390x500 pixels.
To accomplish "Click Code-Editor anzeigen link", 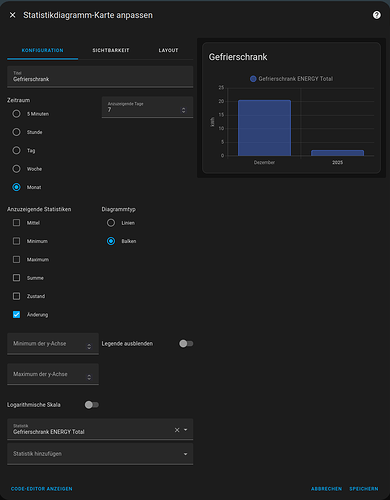I will (42, 489).
